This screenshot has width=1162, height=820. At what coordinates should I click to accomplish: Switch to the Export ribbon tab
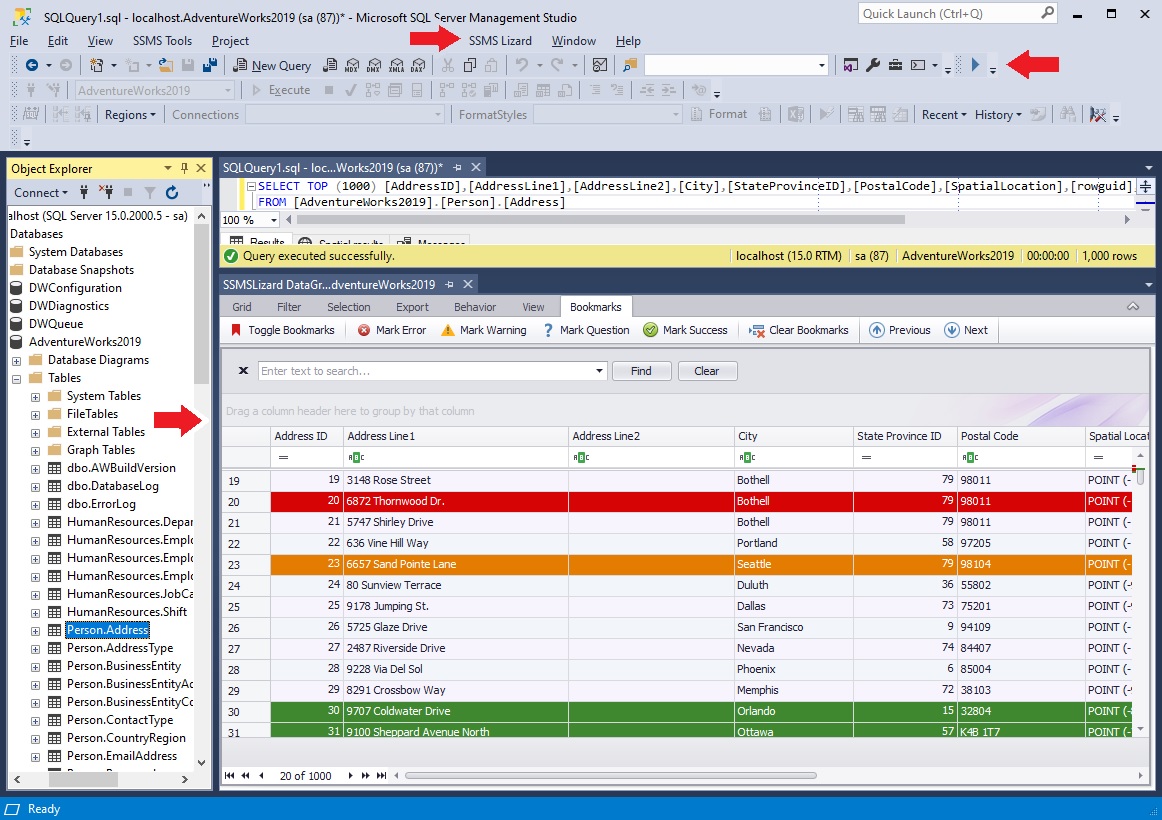click(412, 307)
